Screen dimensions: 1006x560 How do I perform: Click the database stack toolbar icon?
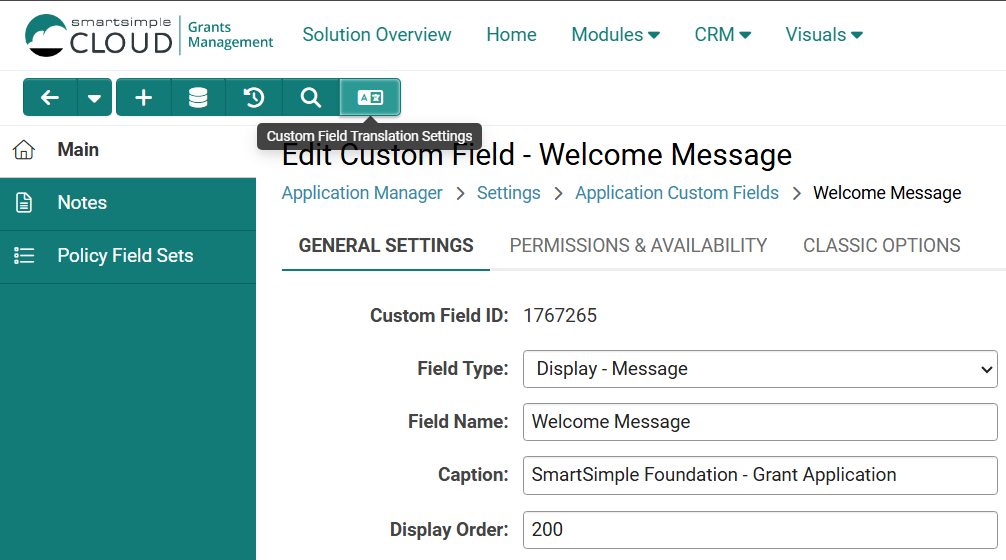point(198,98)
